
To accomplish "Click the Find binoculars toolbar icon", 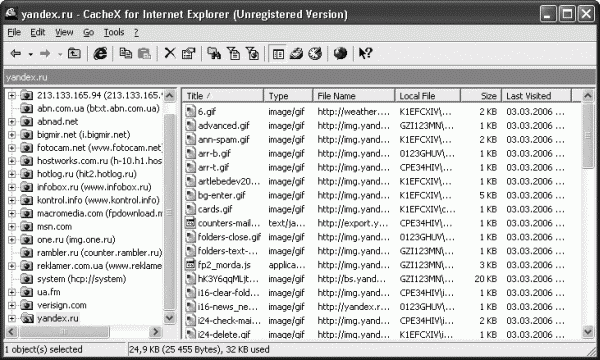I will coord(214,53).
